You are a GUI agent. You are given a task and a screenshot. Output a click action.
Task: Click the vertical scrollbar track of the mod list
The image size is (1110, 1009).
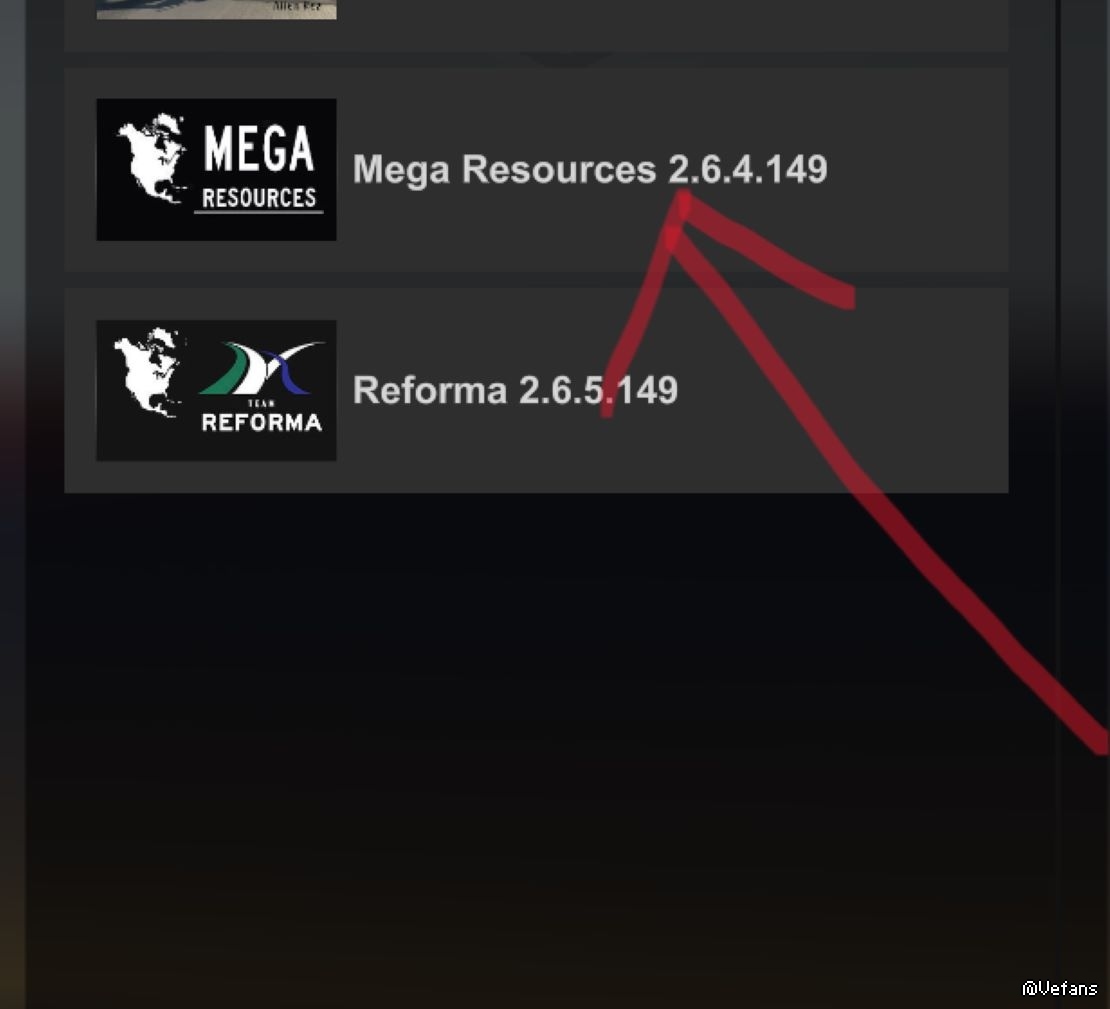point(1057,496)
